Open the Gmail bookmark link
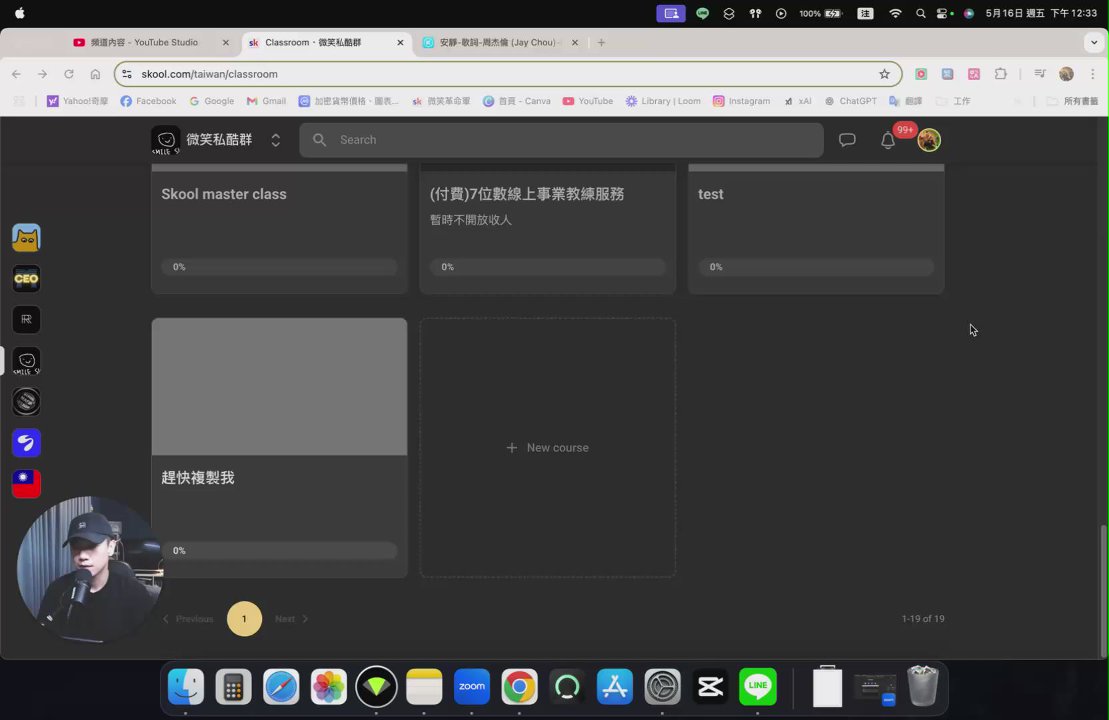The height and width of the screenshot is (720, 1109). pyautogui.click(x=266, y=101)
